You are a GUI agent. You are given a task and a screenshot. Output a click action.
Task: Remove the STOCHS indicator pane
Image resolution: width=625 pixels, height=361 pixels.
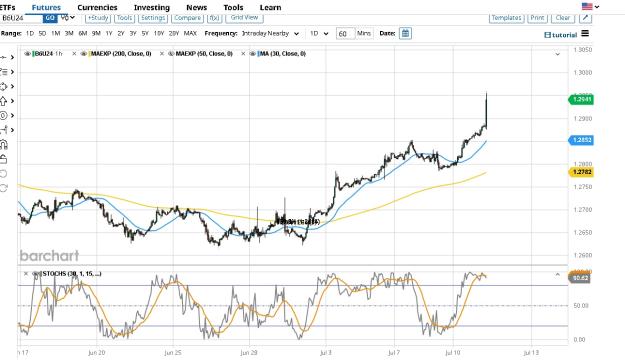pos(26,274)
